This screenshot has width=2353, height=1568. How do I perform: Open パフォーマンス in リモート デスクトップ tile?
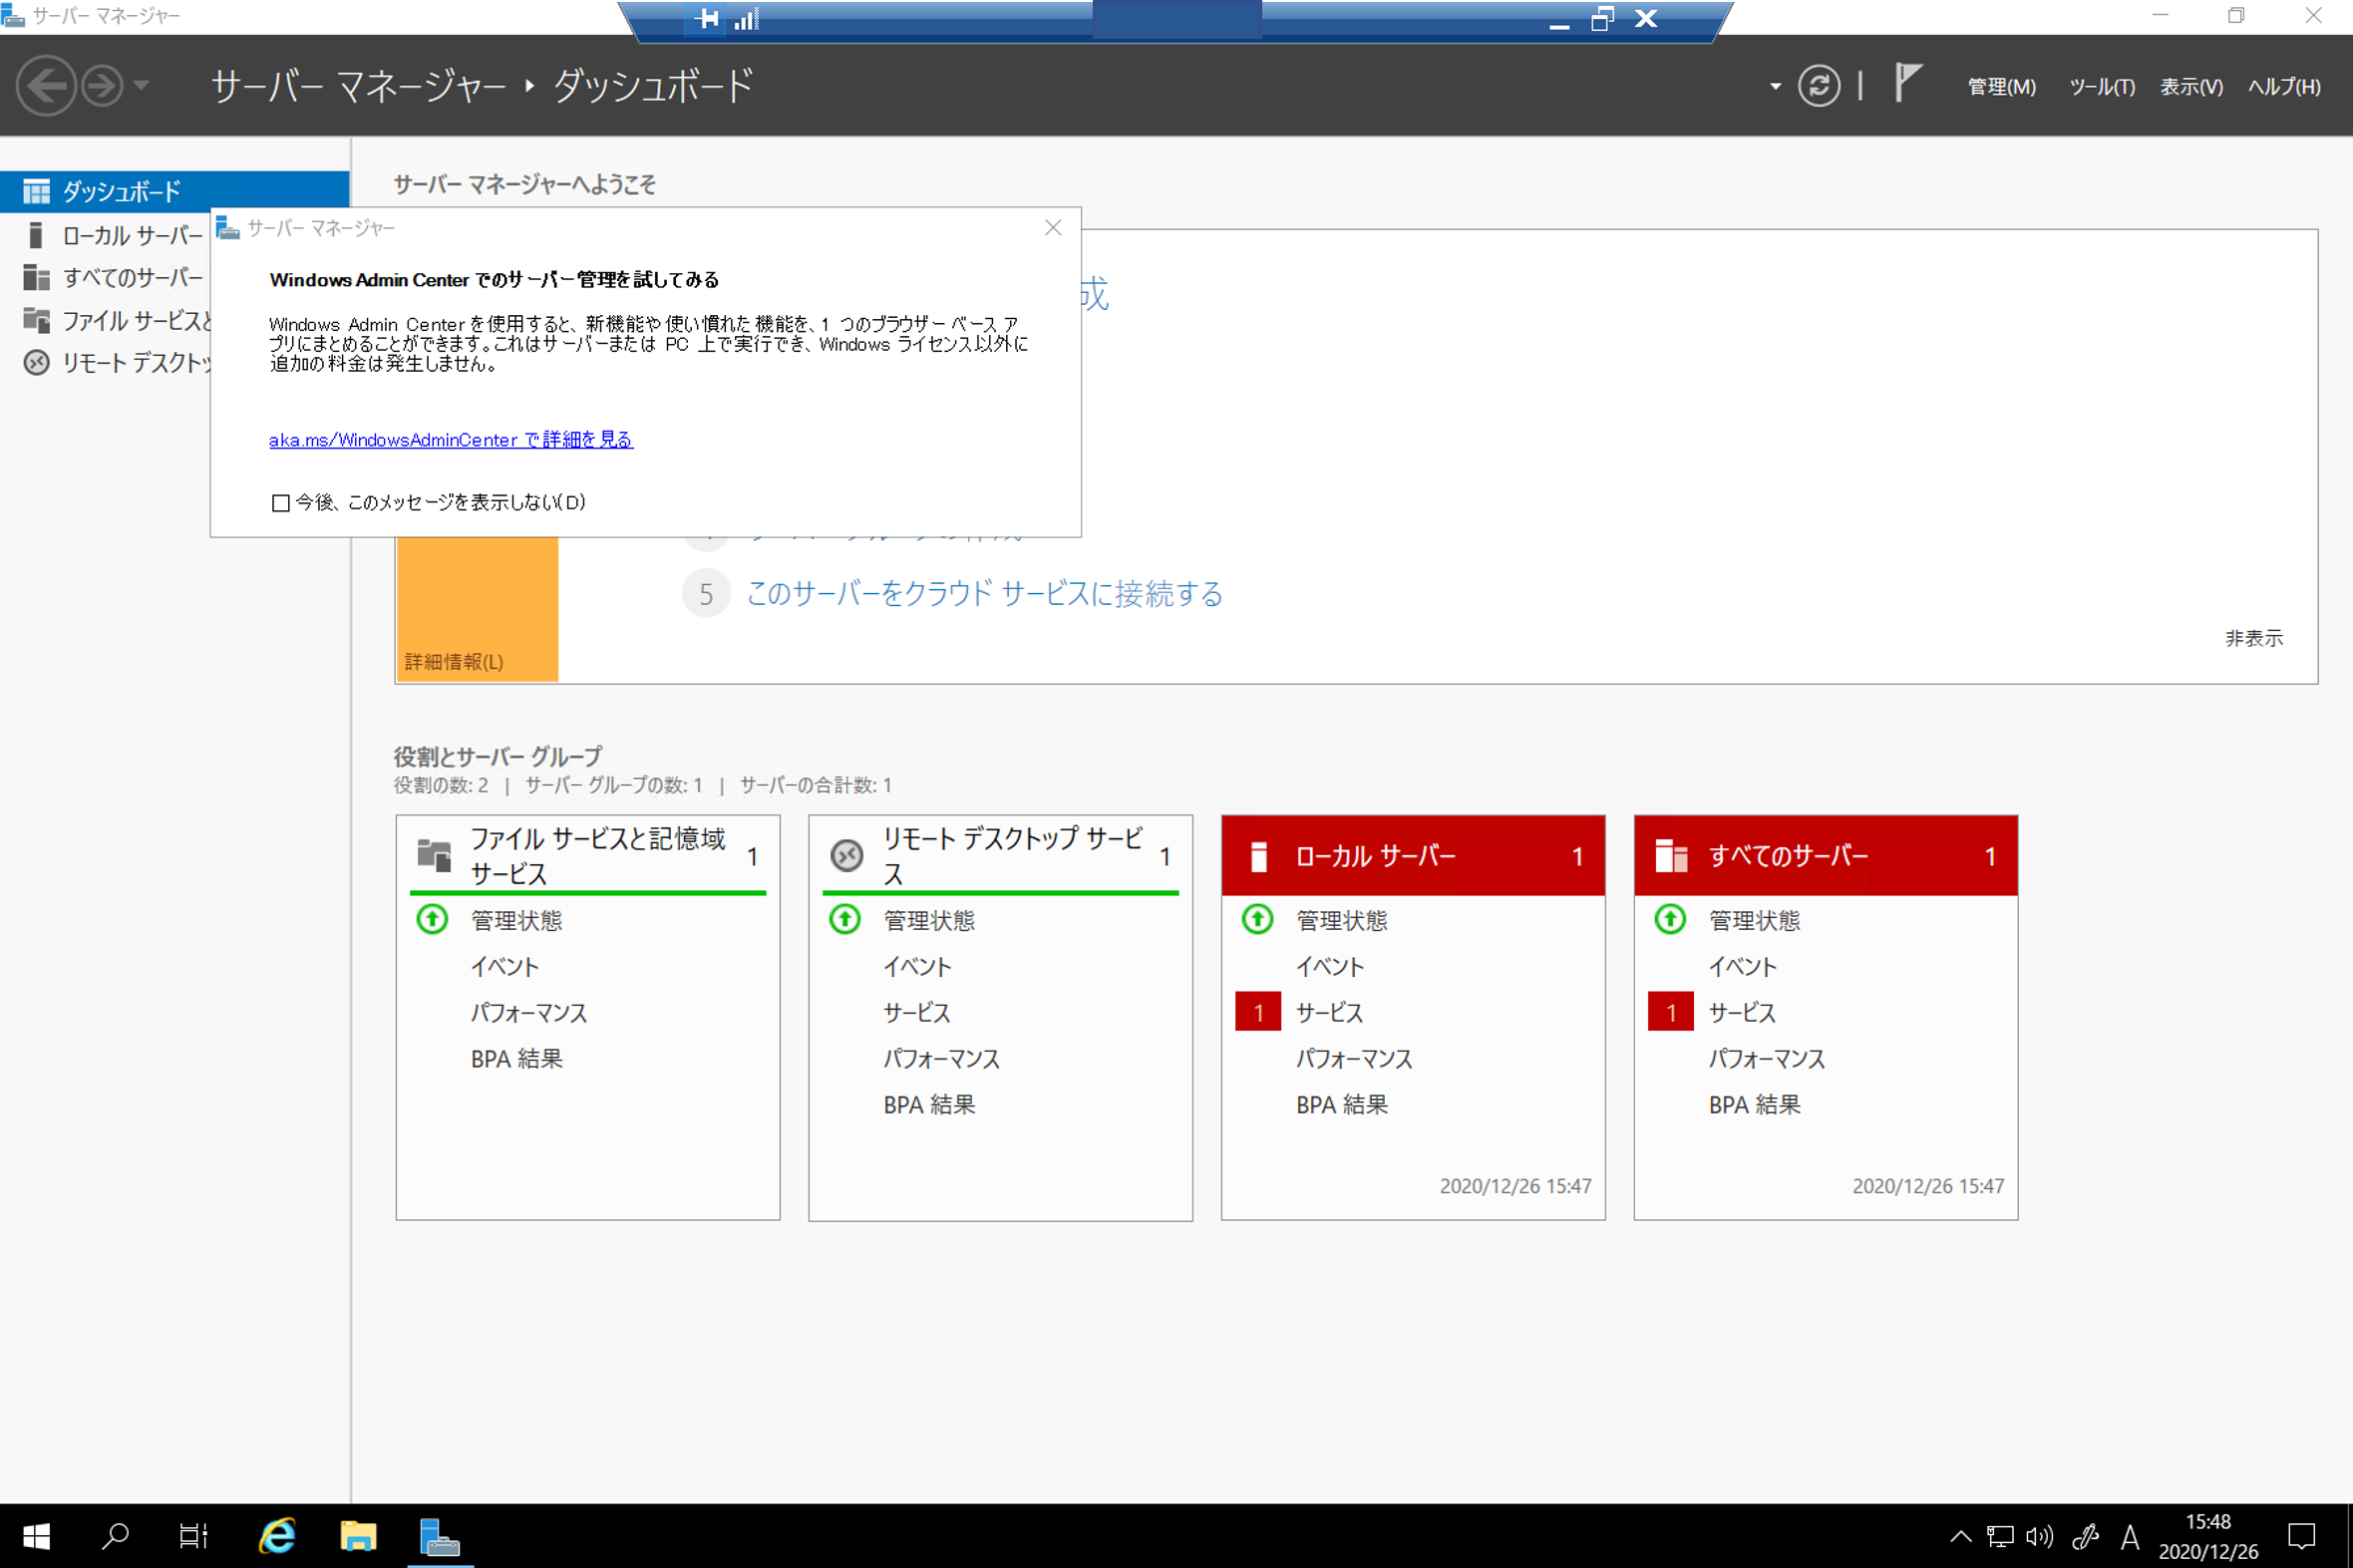pos(942,1058)
